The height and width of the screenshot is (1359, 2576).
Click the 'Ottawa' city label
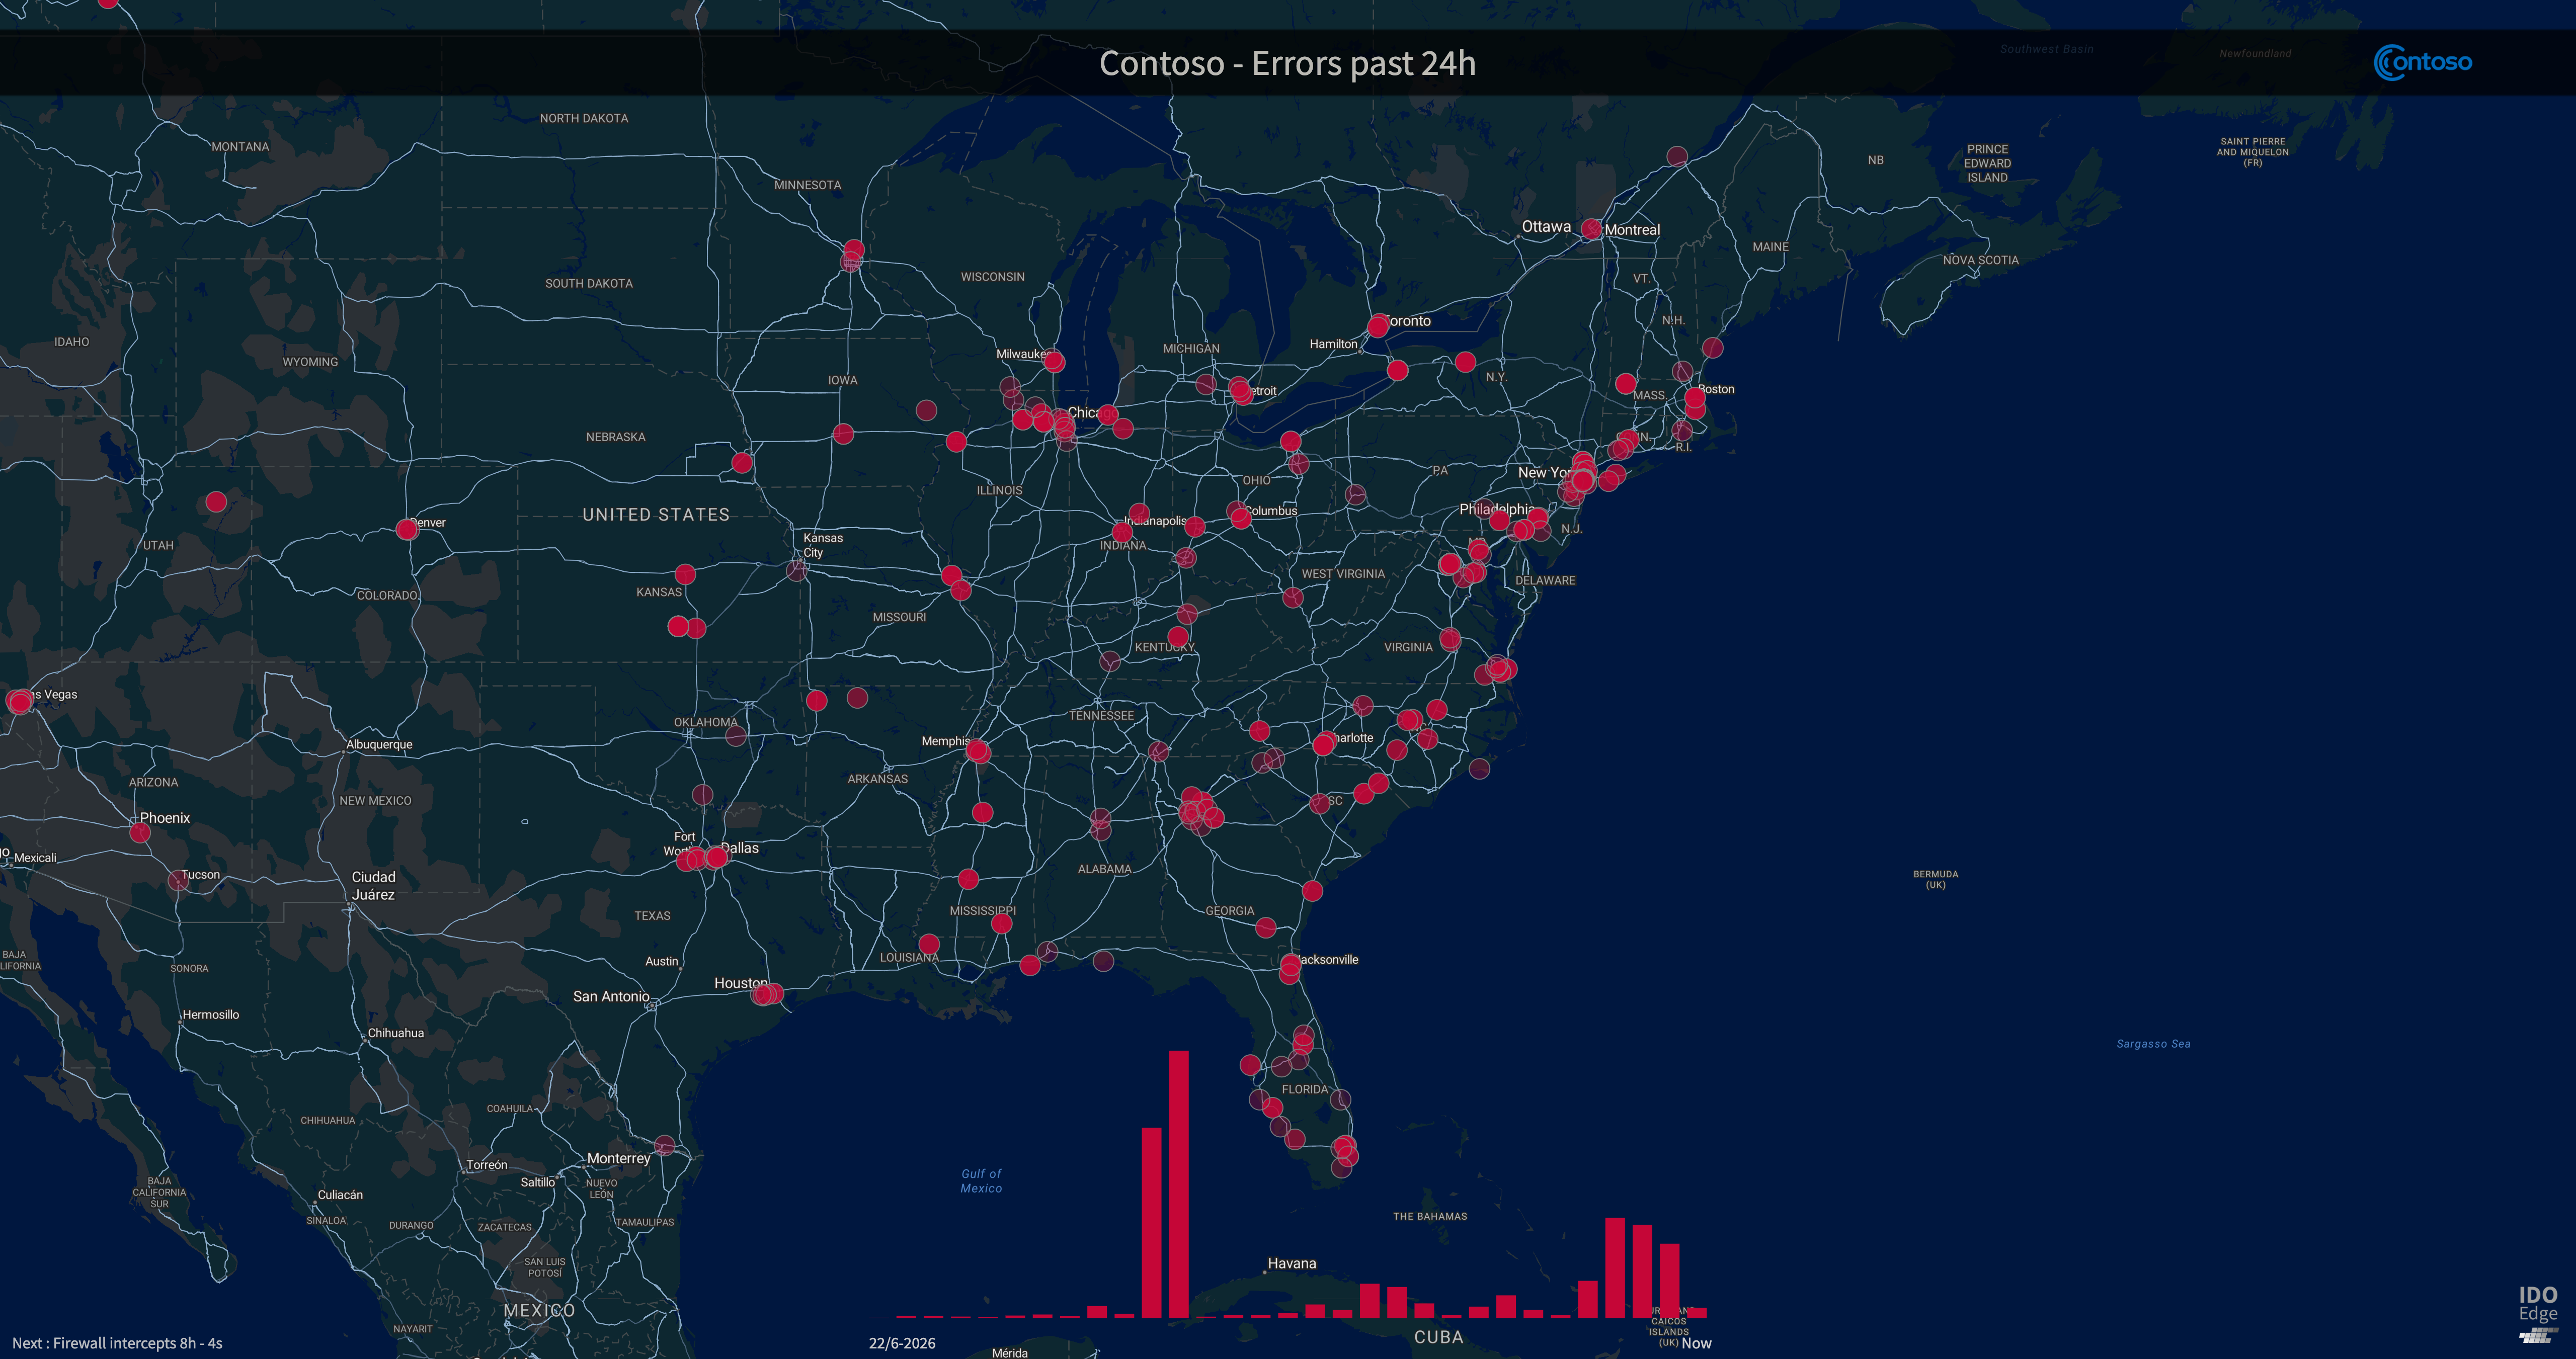click(1546, 227)
